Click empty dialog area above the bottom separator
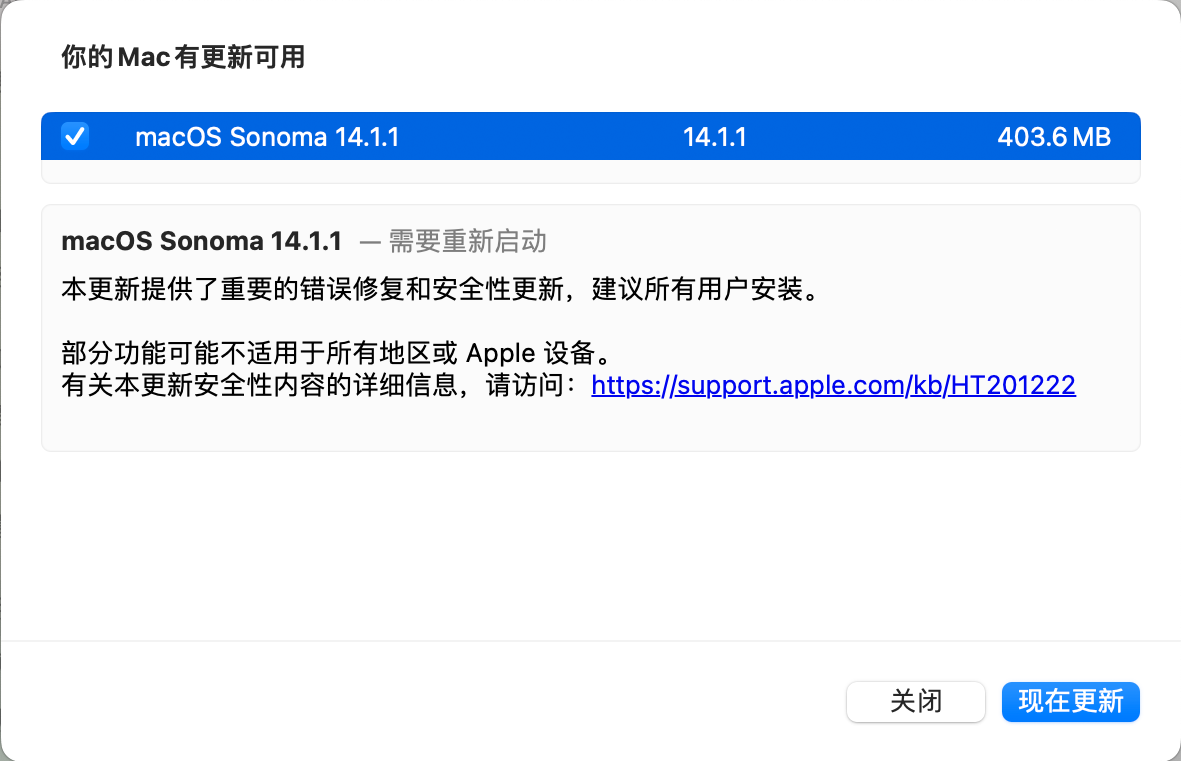This screenshot has height=761, width=1181. [x=590, y=550]
